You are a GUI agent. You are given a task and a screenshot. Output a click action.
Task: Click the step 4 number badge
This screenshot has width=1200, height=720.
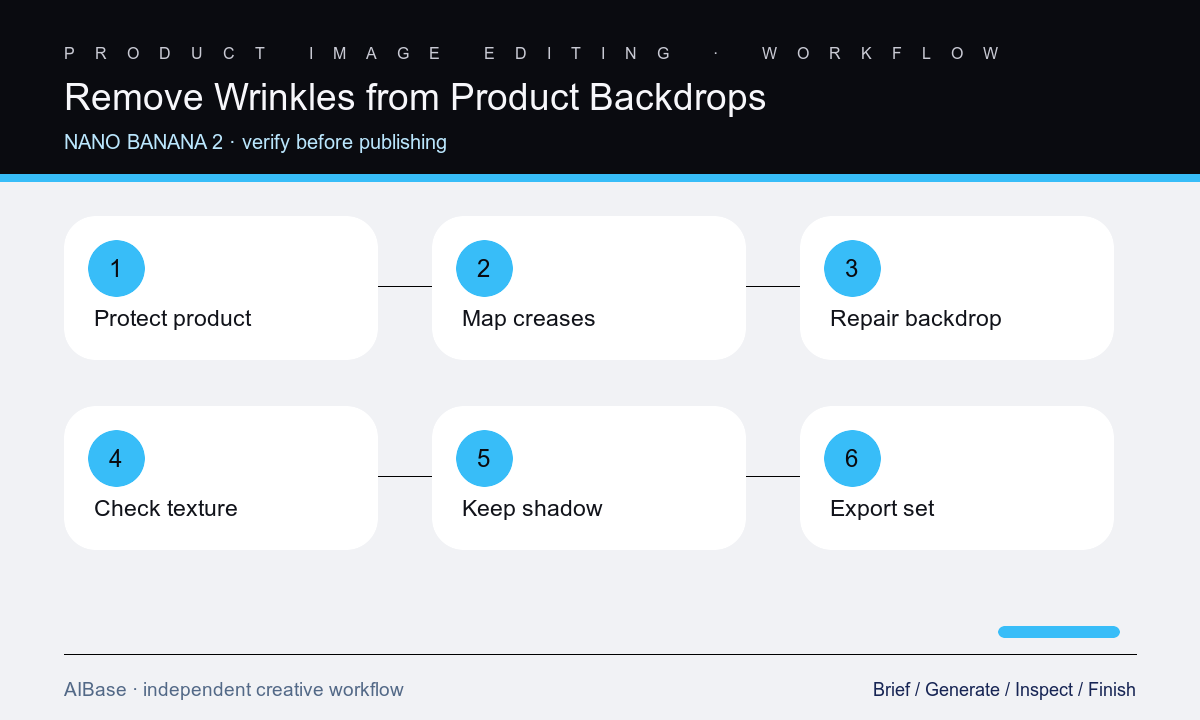[116, 458]
